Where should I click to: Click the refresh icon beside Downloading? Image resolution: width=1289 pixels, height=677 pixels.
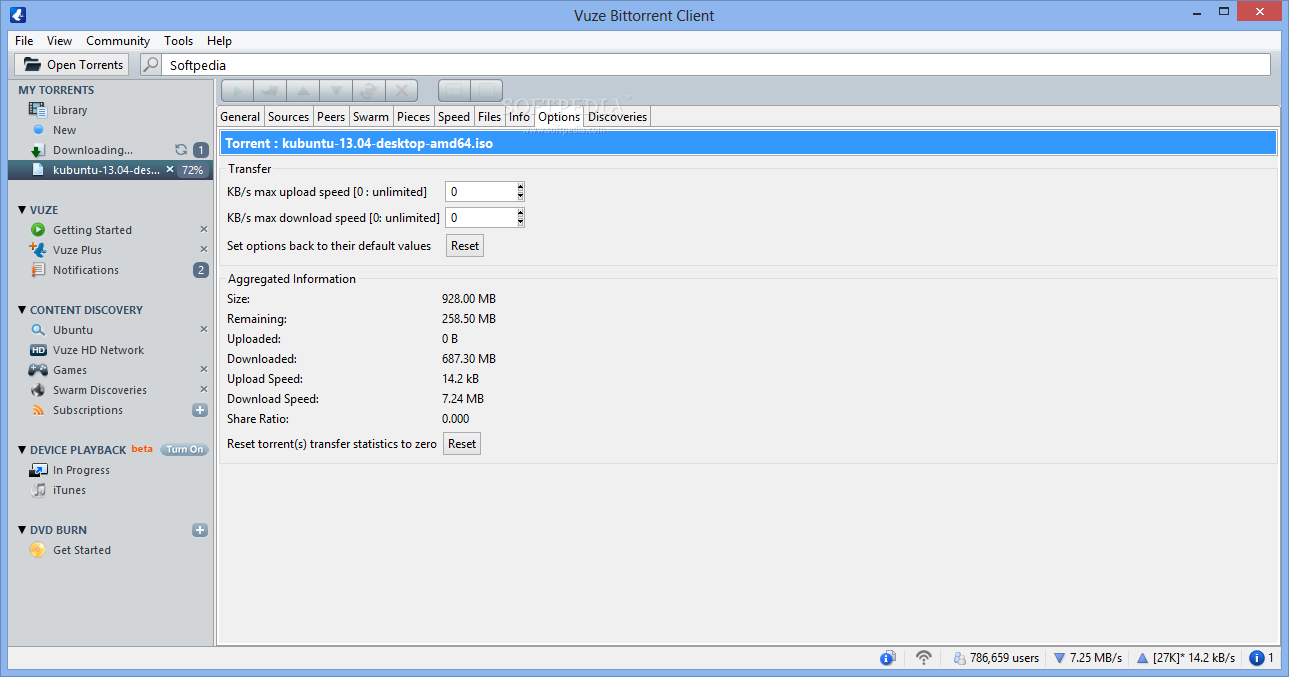[181, 150]
